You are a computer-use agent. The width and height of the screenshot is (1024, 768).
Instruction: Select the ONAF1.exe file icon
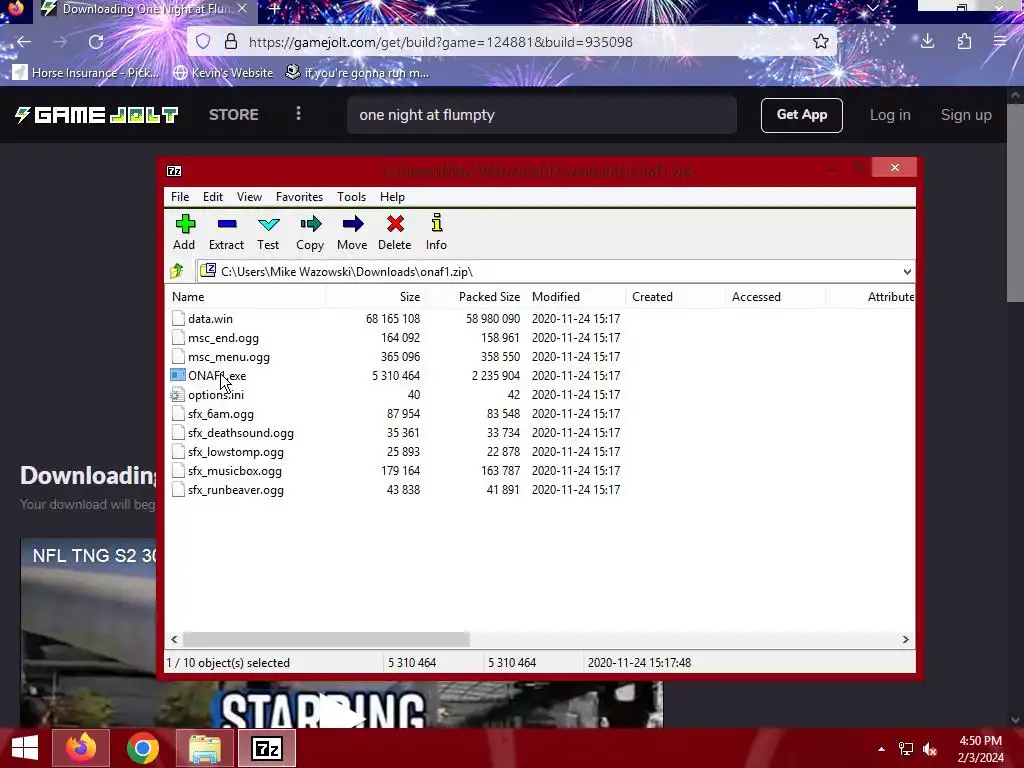pyautogui.click(x=178, y=376)
